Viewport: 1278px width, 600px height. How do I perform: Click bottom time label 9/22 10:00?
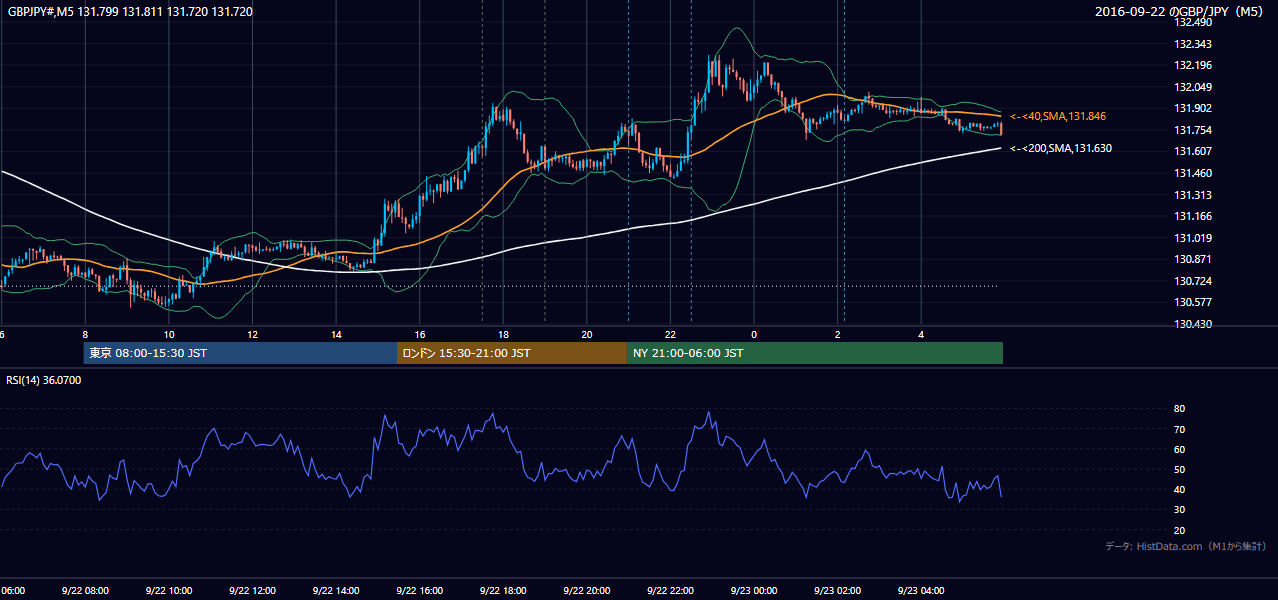[x=169, y=591]
